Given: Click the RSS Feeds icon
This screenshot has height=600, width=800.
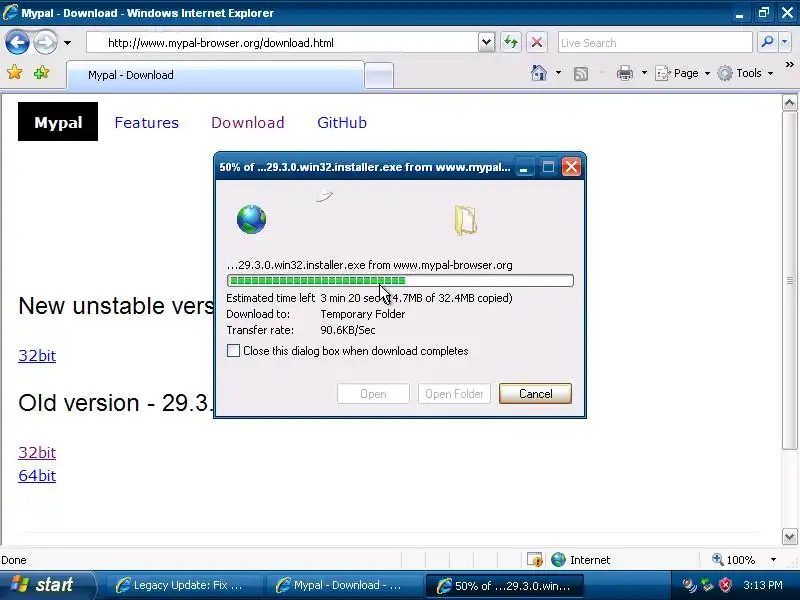Looking at the screenshot, I should pyautogui.click(x=581, y=73).
